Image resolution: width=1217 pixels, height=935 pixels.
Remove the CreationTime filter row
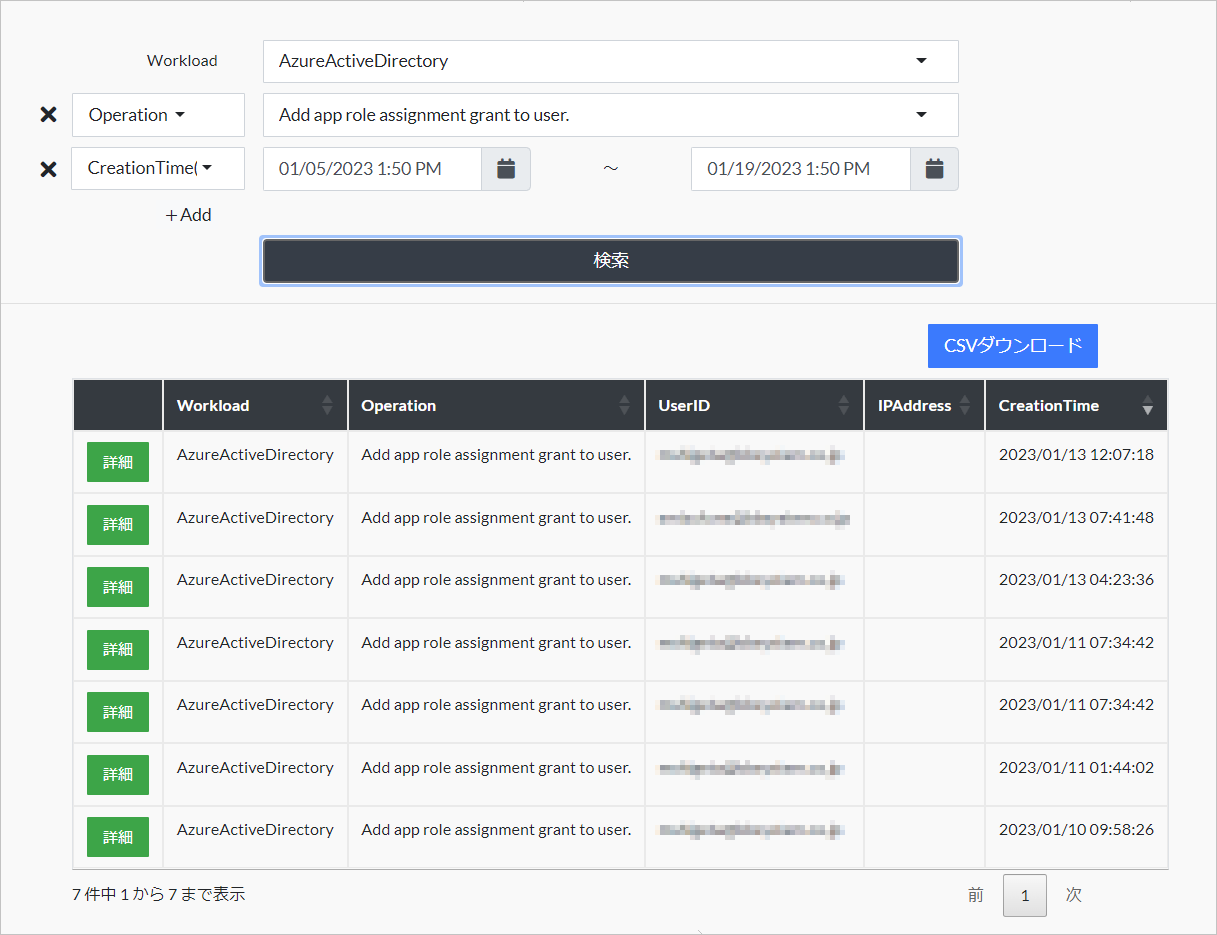click(x=48, y=169)
